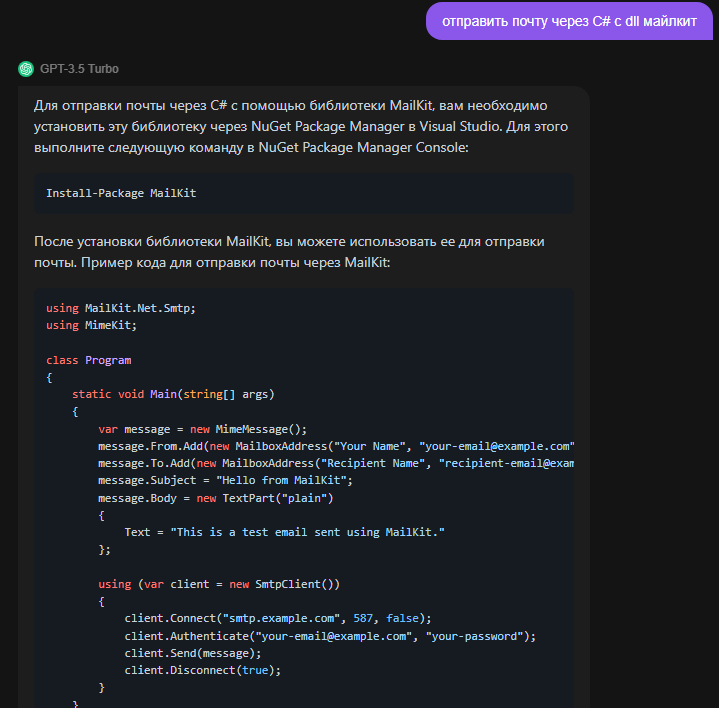
Task: Click the Install-Package MailKit command line
Action: pyautogui.click(x=121, y=193)
